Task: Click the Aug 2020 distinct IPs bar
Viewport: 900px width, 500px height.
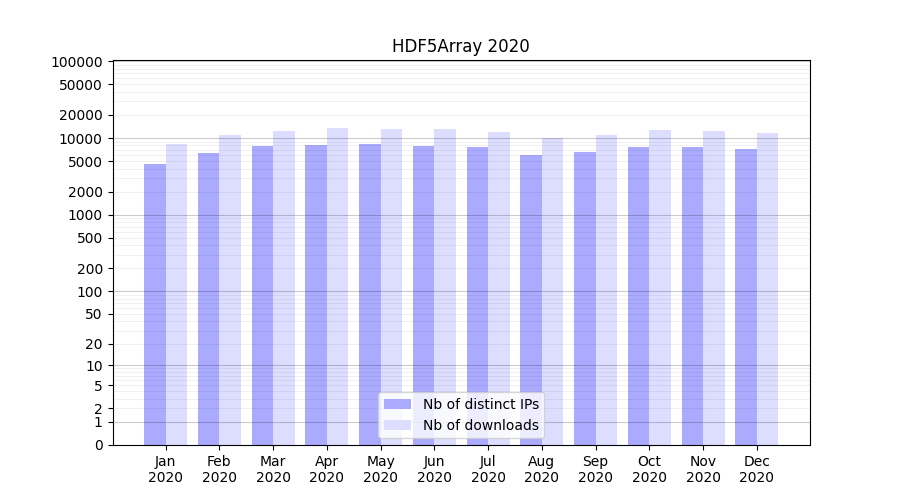Action: click(531, 300)
